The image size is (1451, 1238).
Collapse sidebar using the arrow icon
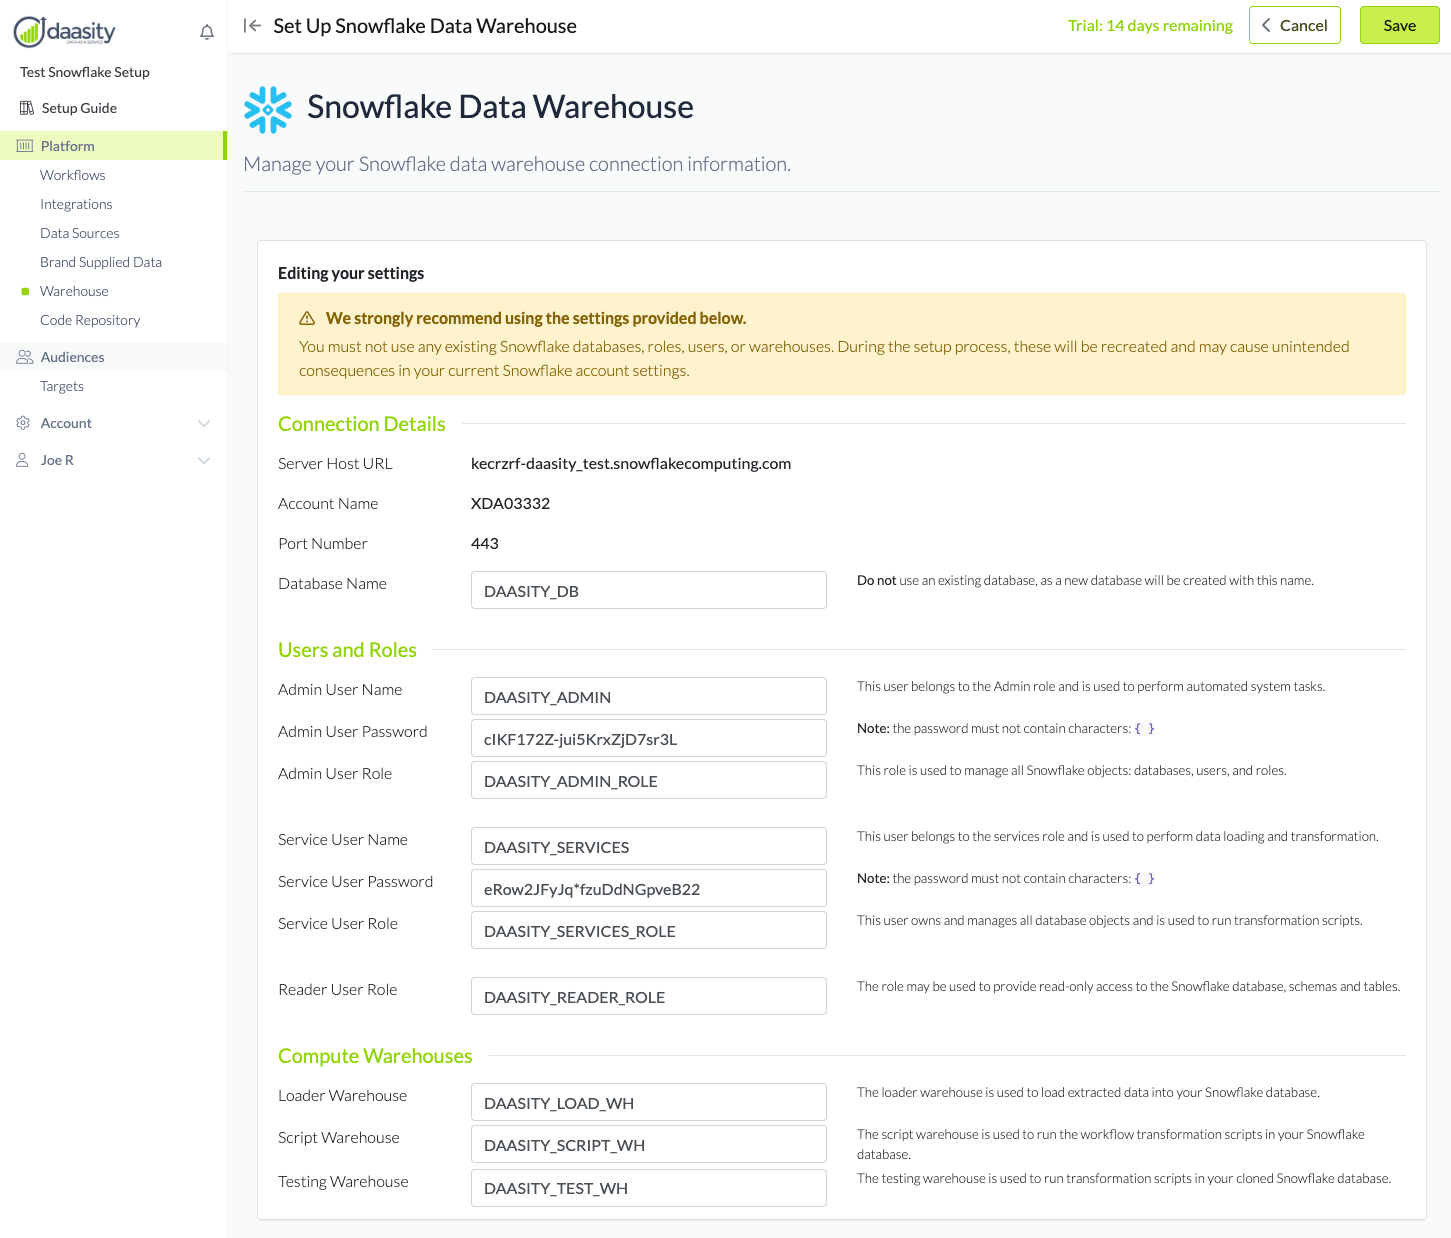tap(253, 26)
